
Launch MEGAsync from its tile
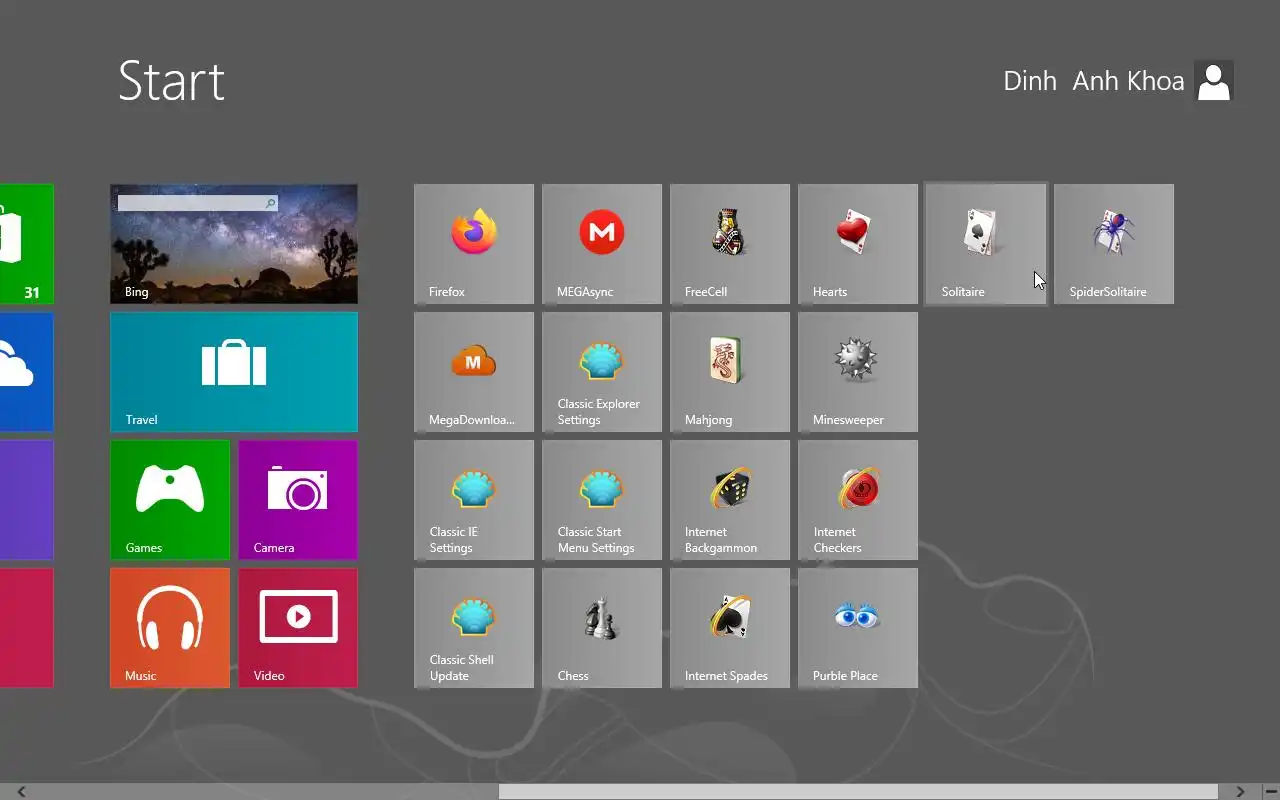602,244
